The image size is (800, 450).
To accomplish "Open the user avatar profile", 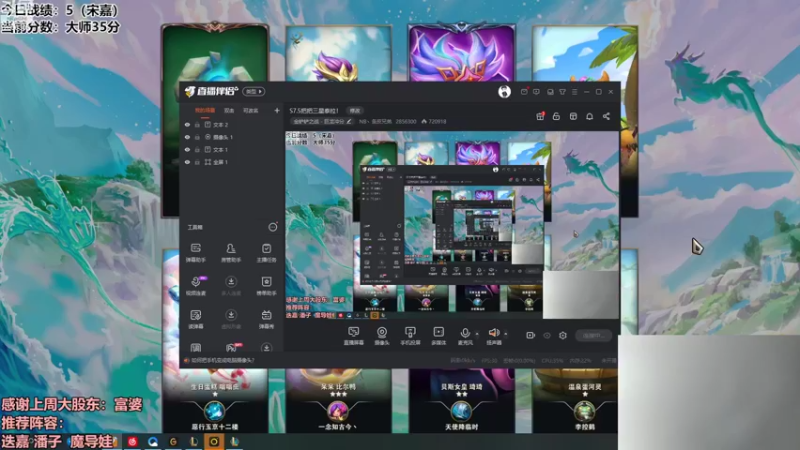I will pyautogui.click(x=504, y=91).
